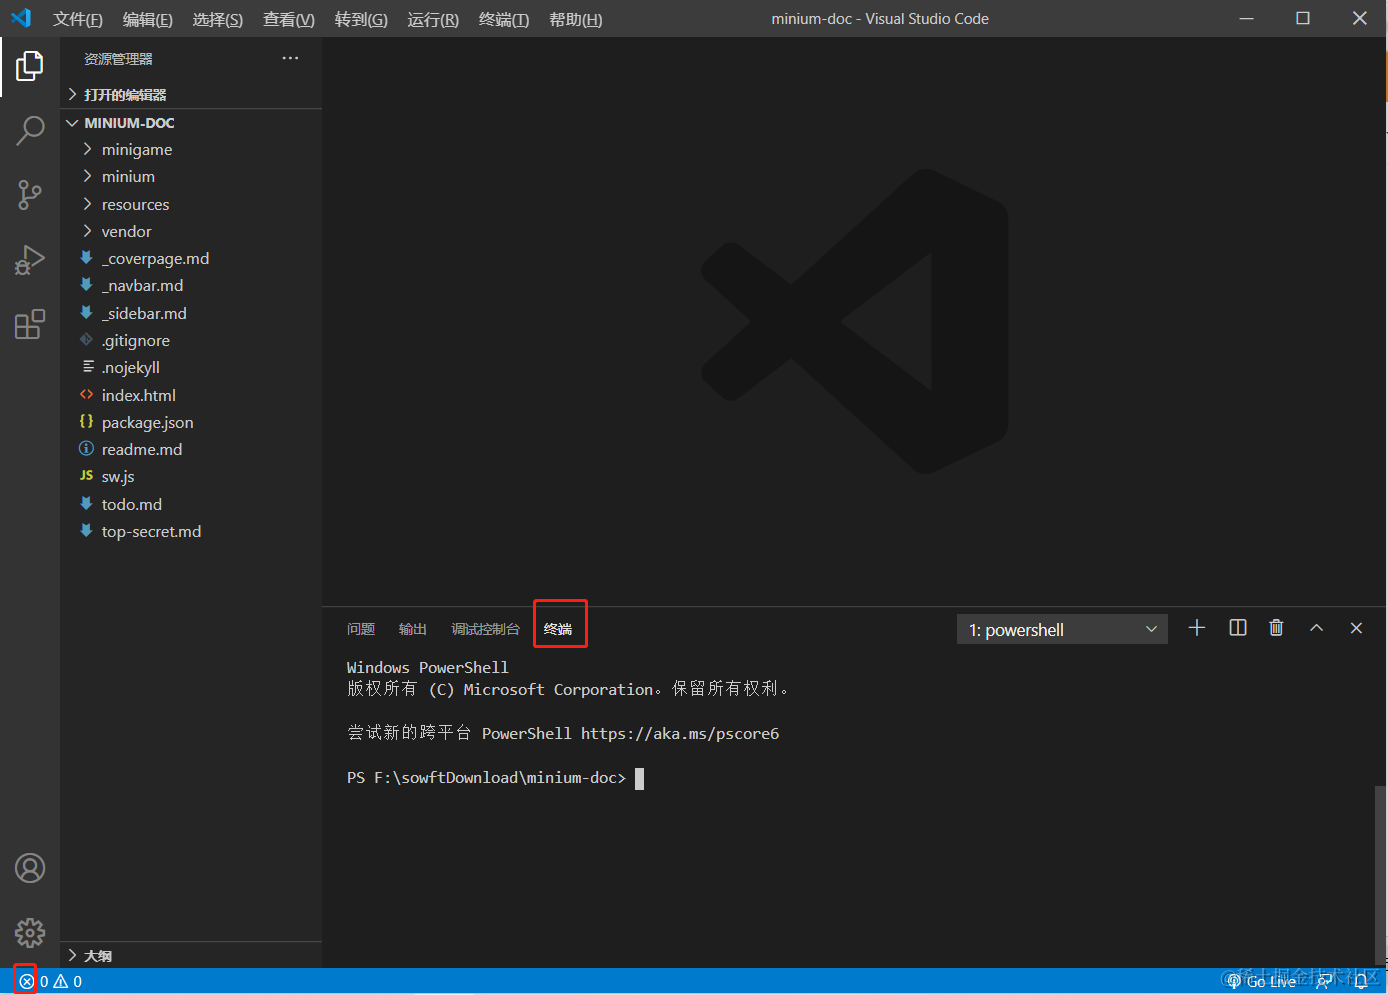Open the 帮助(H) menu
Viewport: 1388px width, 995px height.
(575, 19)
